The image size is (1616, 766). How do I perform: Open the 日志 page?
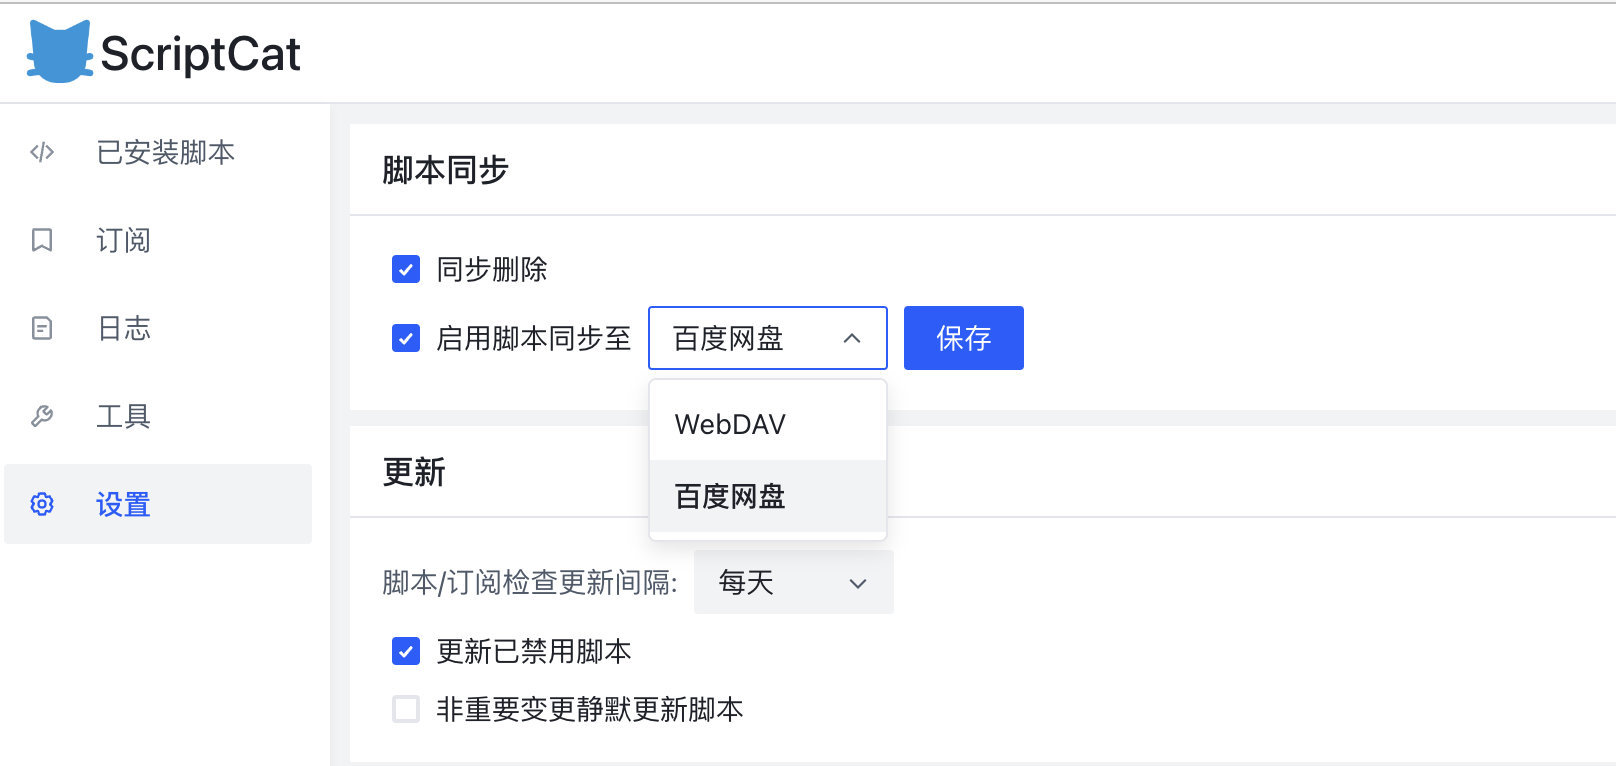point(122,328)
